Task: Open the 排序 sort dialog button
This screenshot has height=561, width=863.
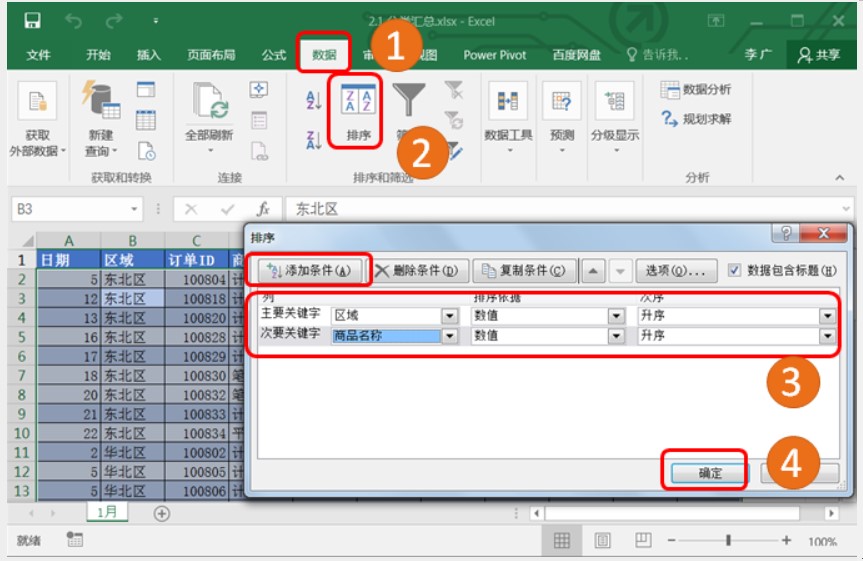Action: pyautogui.click(x=358, y=112)
